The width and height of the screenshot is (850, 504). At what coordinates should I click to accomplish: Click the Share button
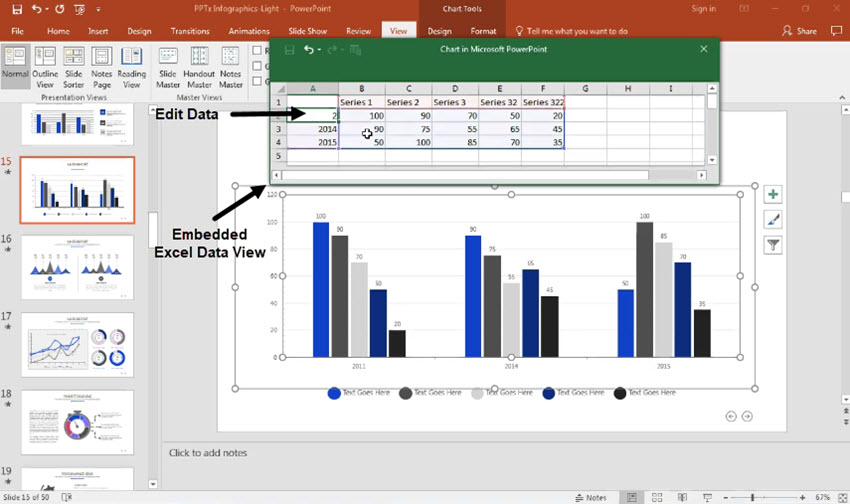(x=799, y=31)
